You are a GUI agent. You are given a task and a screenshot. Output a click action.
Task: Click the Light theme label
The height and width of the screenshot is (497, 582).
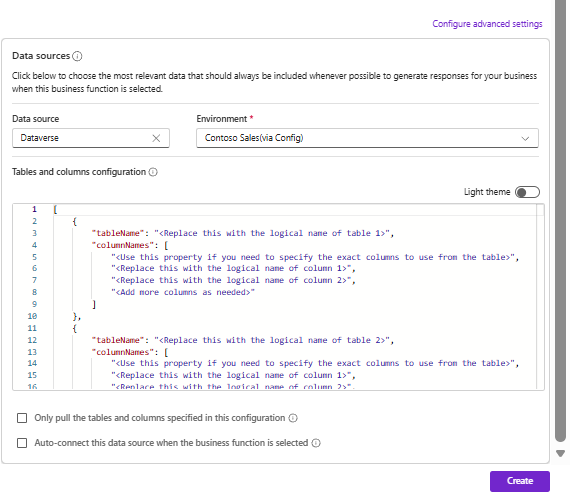(x=487, y=192)
